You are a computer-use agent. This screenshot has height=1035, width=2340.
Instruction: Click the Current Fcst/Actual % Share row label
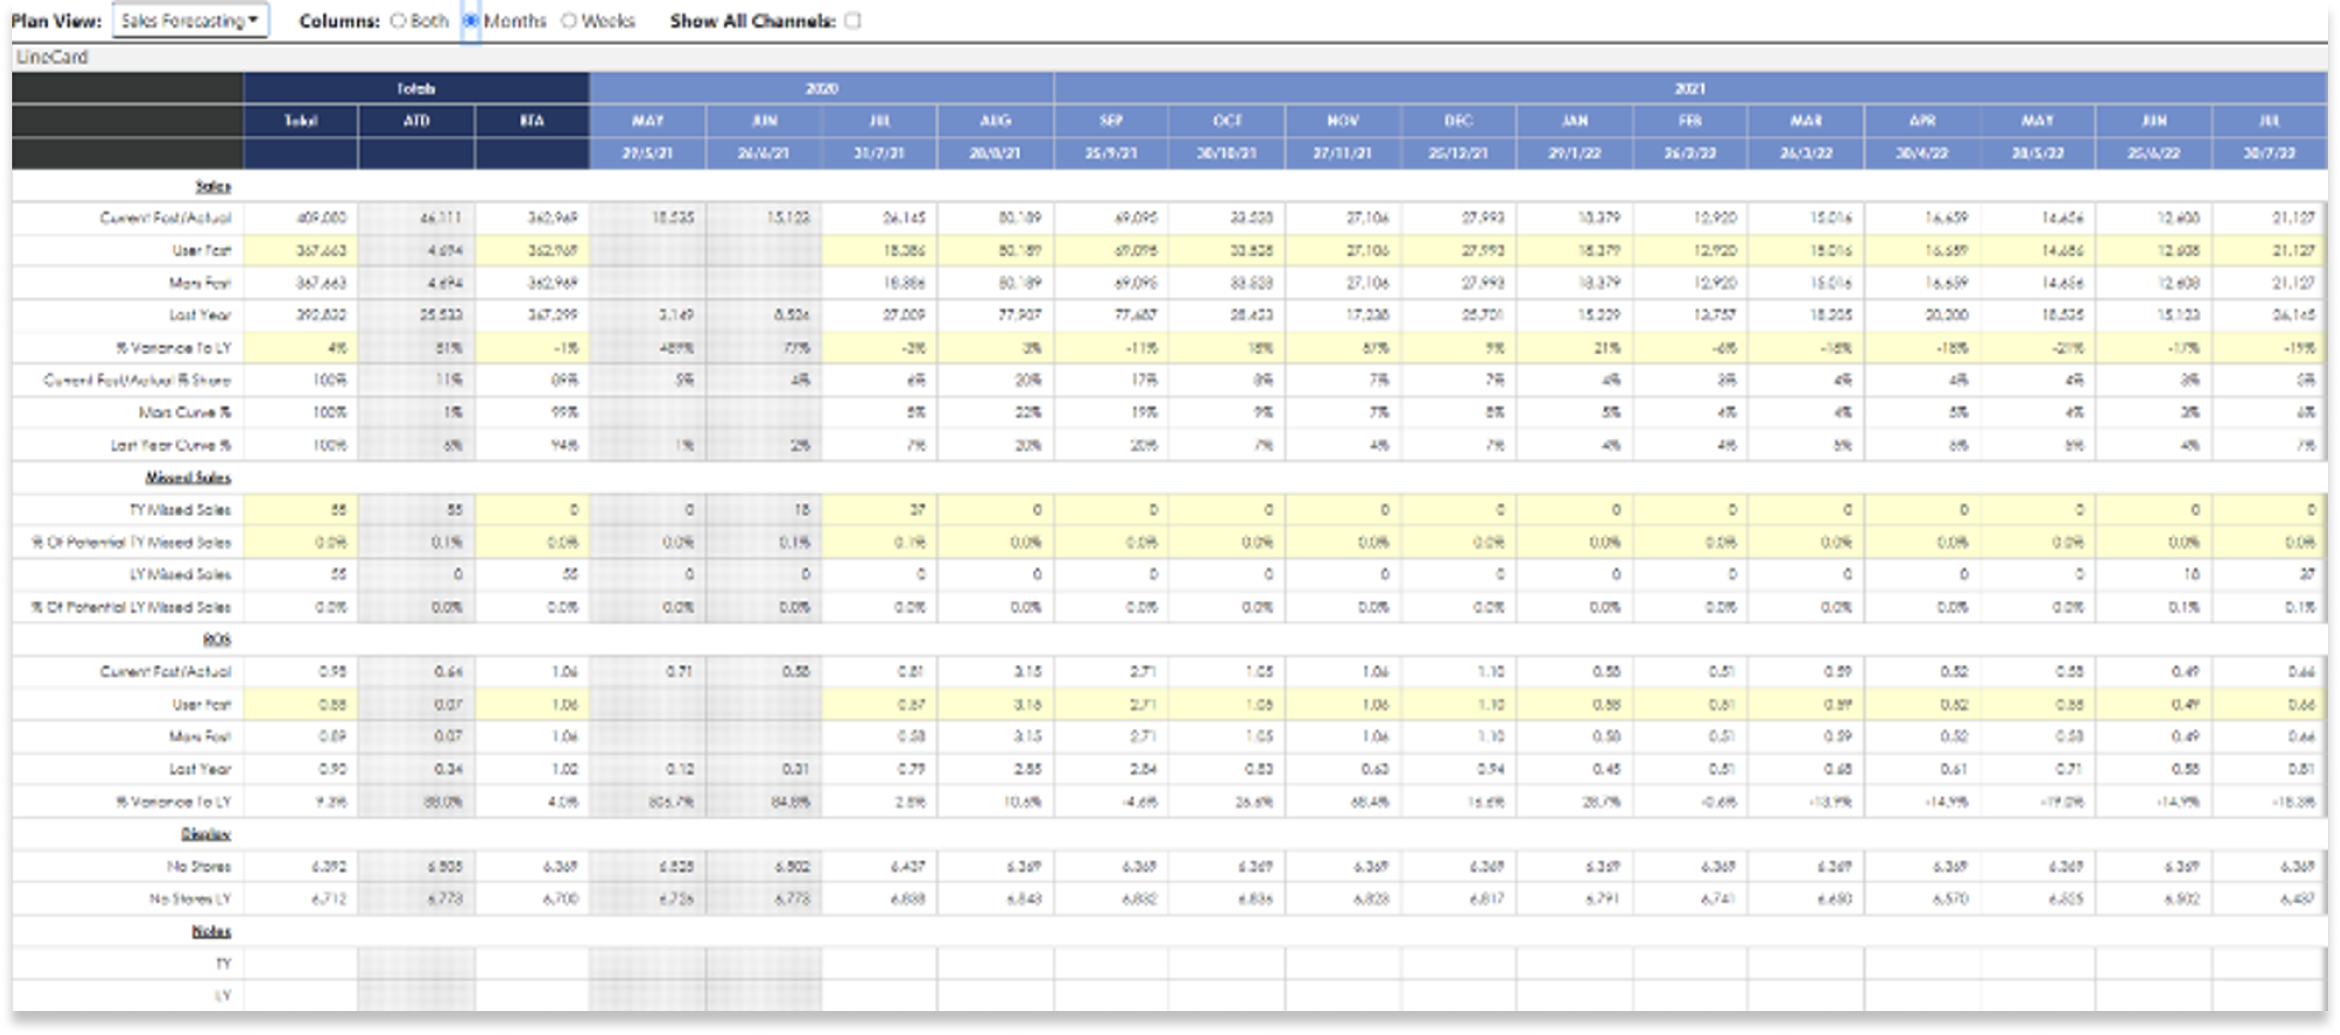tap(137, 380)
